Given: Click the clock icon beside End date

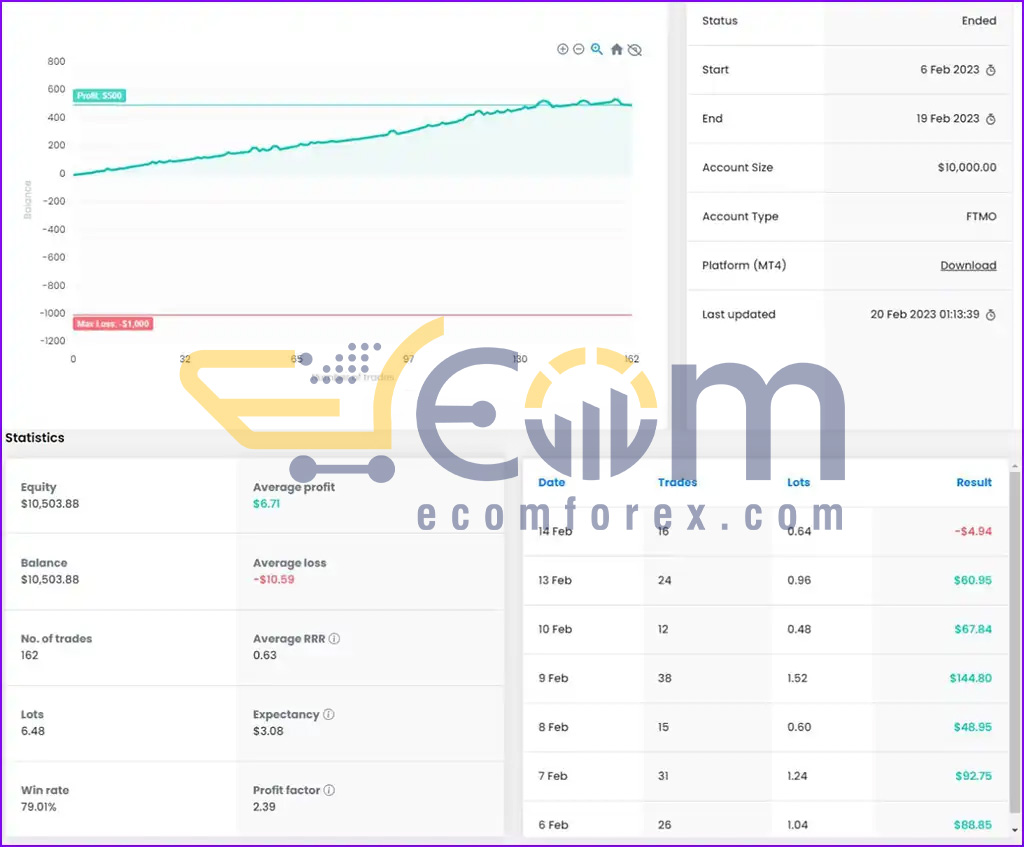Looking at the screenshot, I should point(991,119).
